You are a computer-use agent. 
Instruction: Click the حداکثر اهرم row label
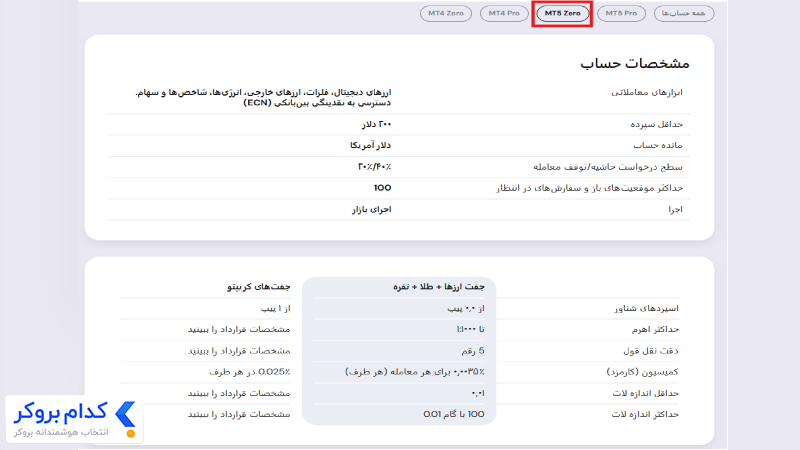pyautogui.click(x=655, y=330)
